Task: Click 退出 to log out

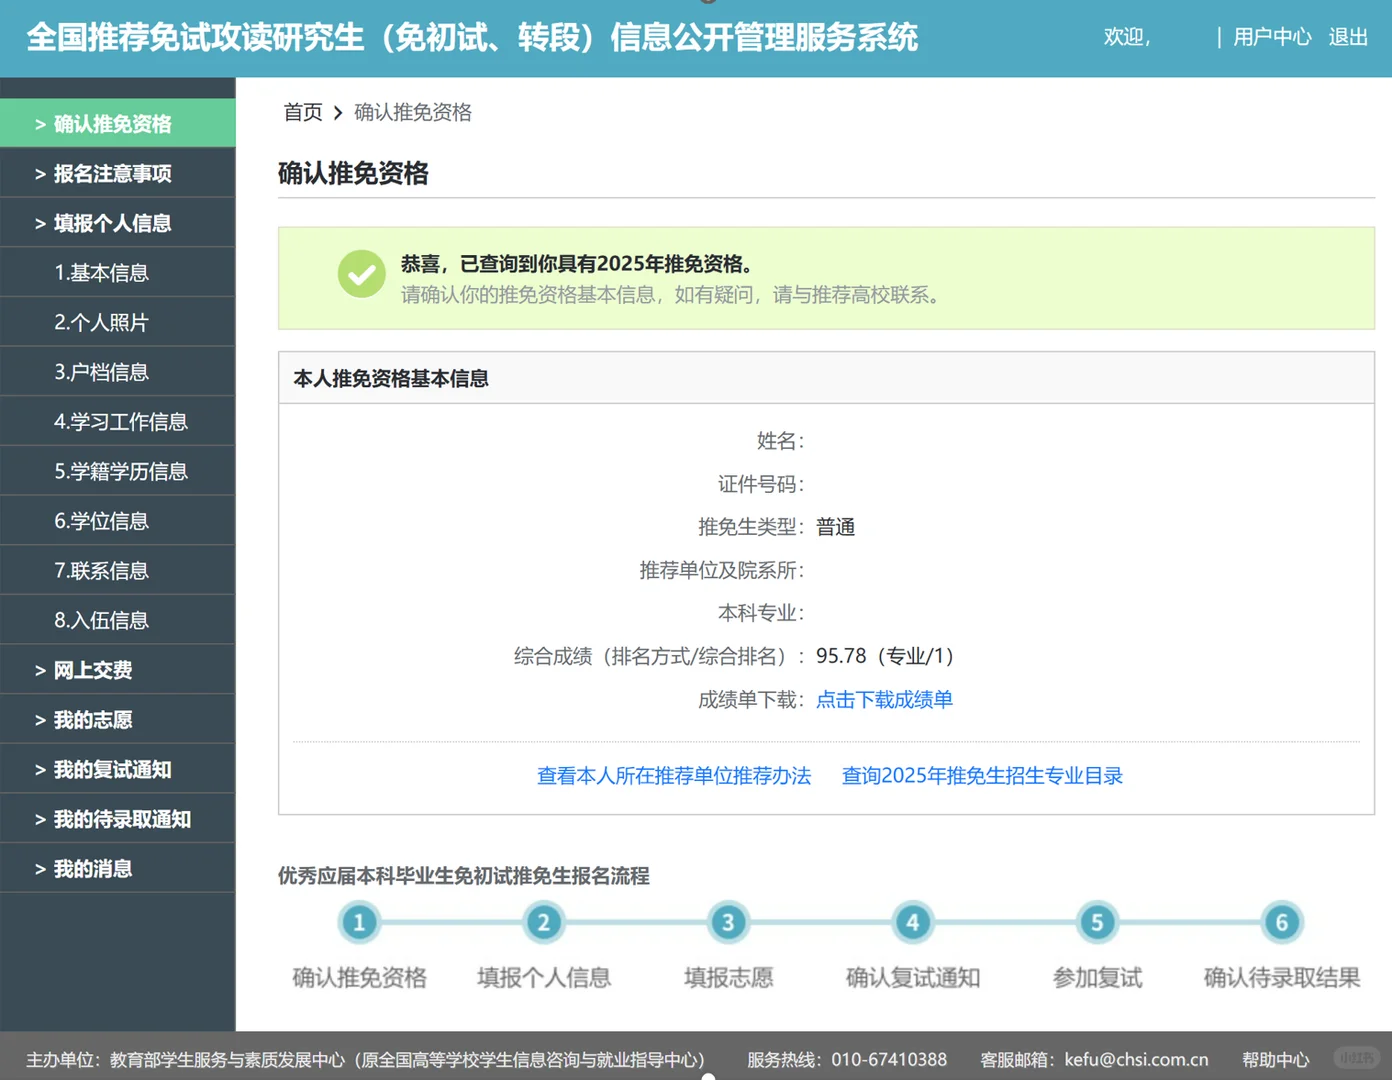Action: point(1347,37)
